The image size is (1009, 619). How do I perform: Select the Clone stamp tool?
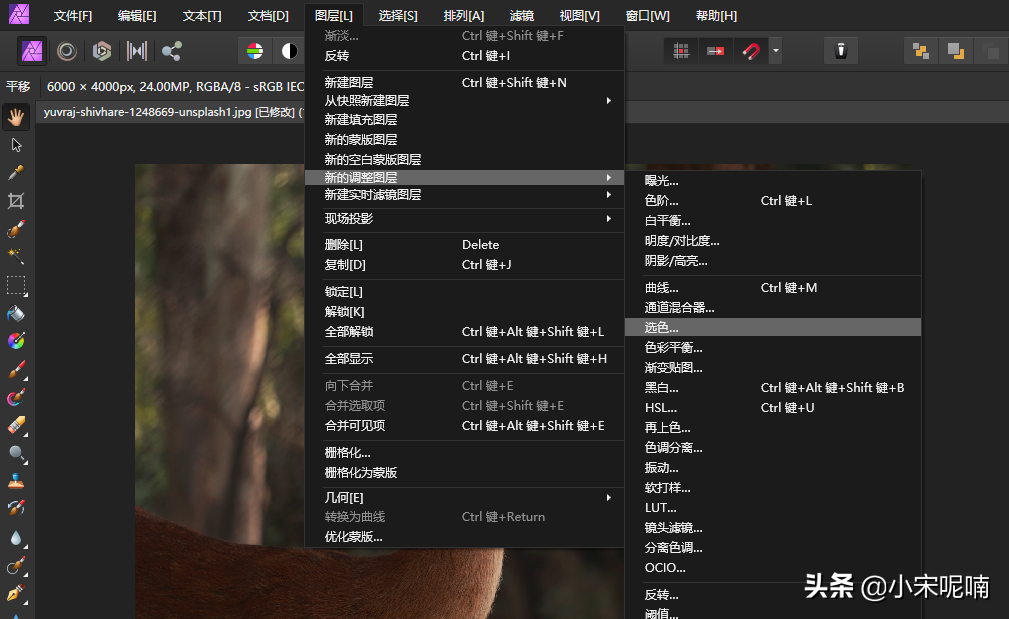(16, 481)
